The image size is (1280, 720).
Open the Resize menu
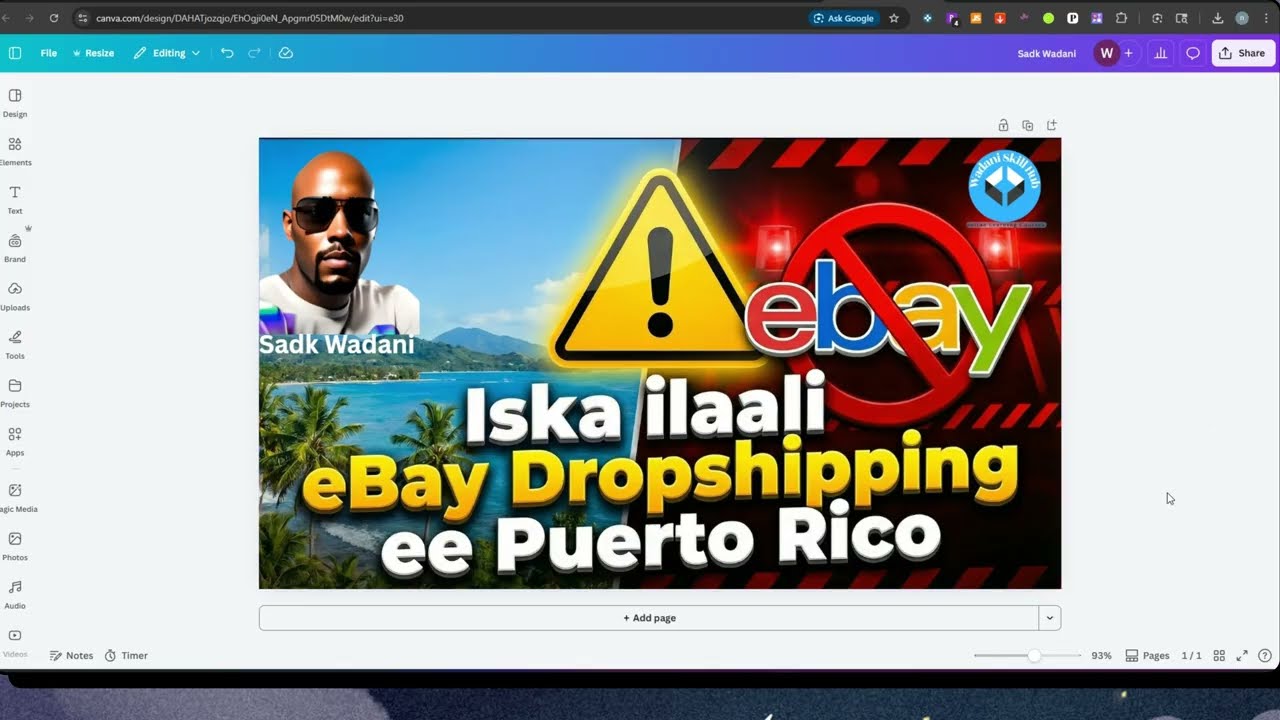point(93,53)
